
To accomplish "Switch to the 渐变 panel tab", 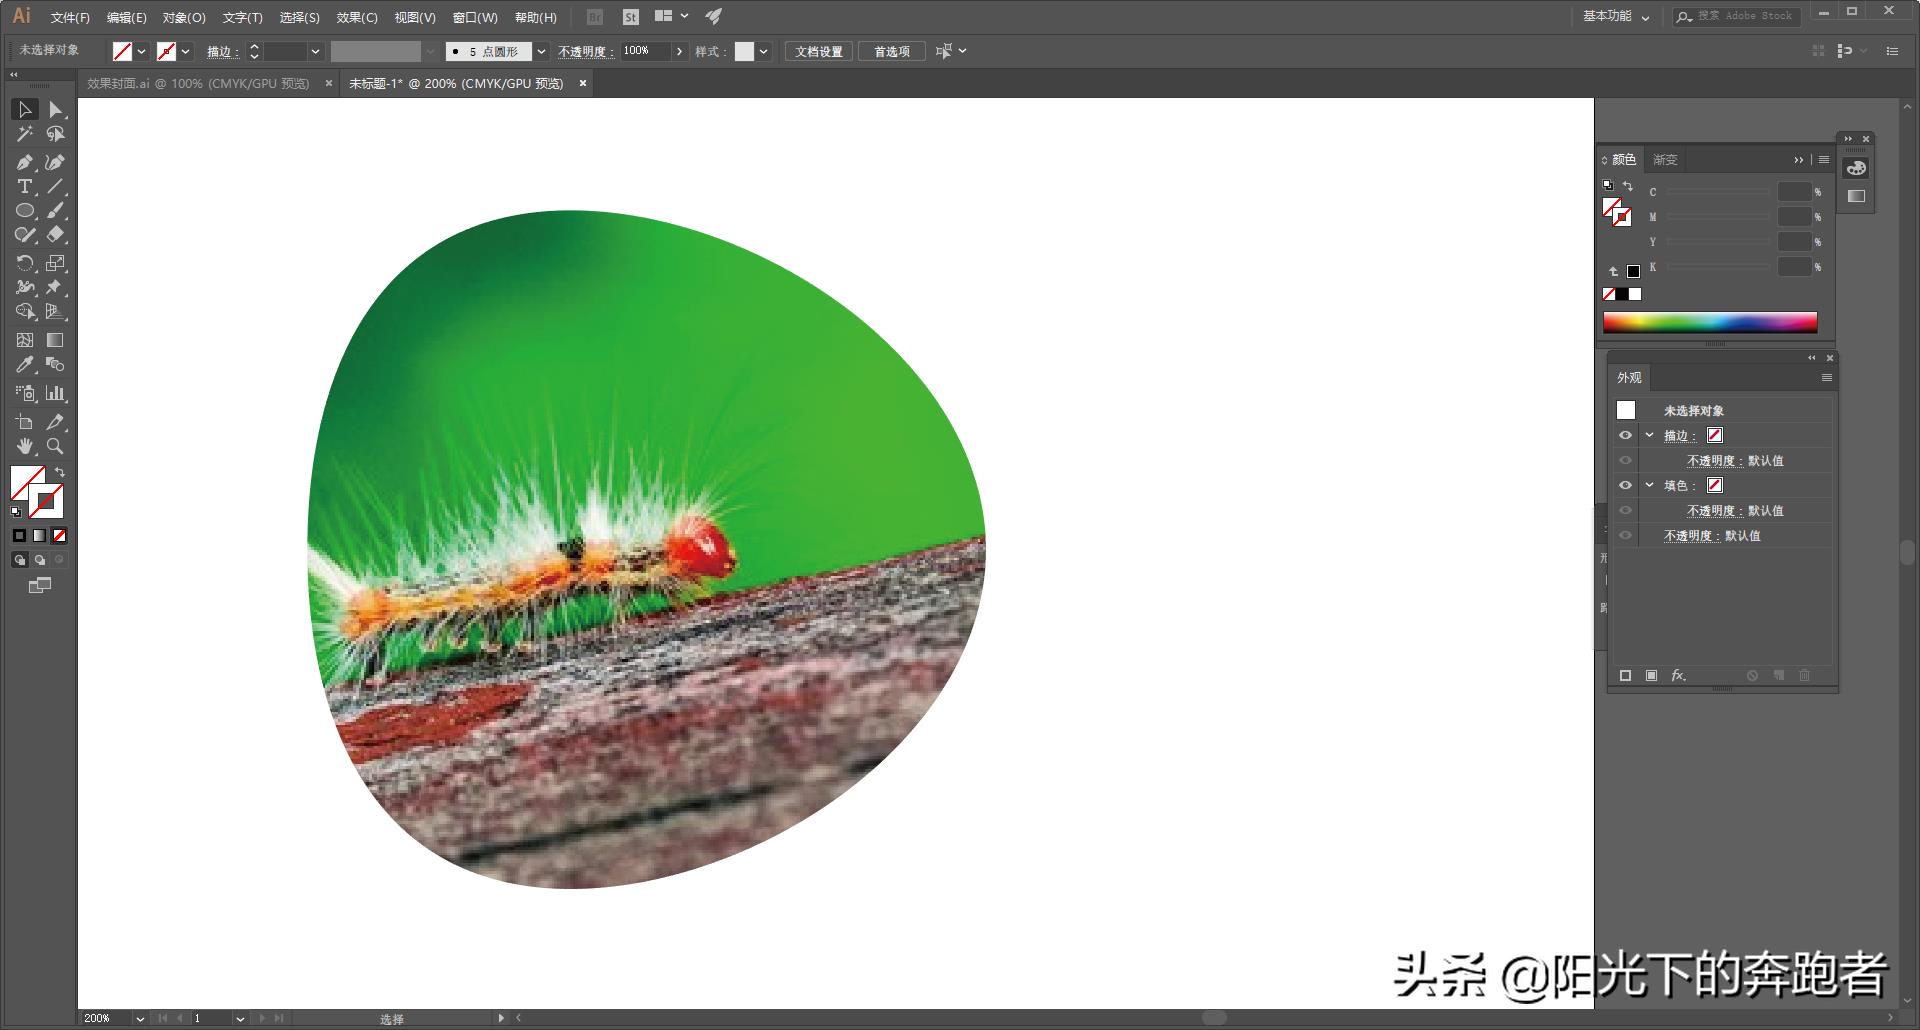I will coord(1665,160).
